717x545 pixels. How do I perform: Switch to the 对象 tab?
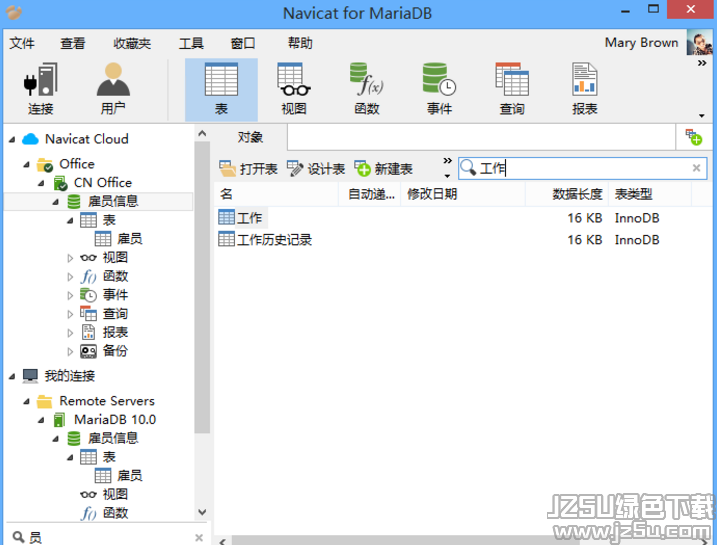[250, 137]
